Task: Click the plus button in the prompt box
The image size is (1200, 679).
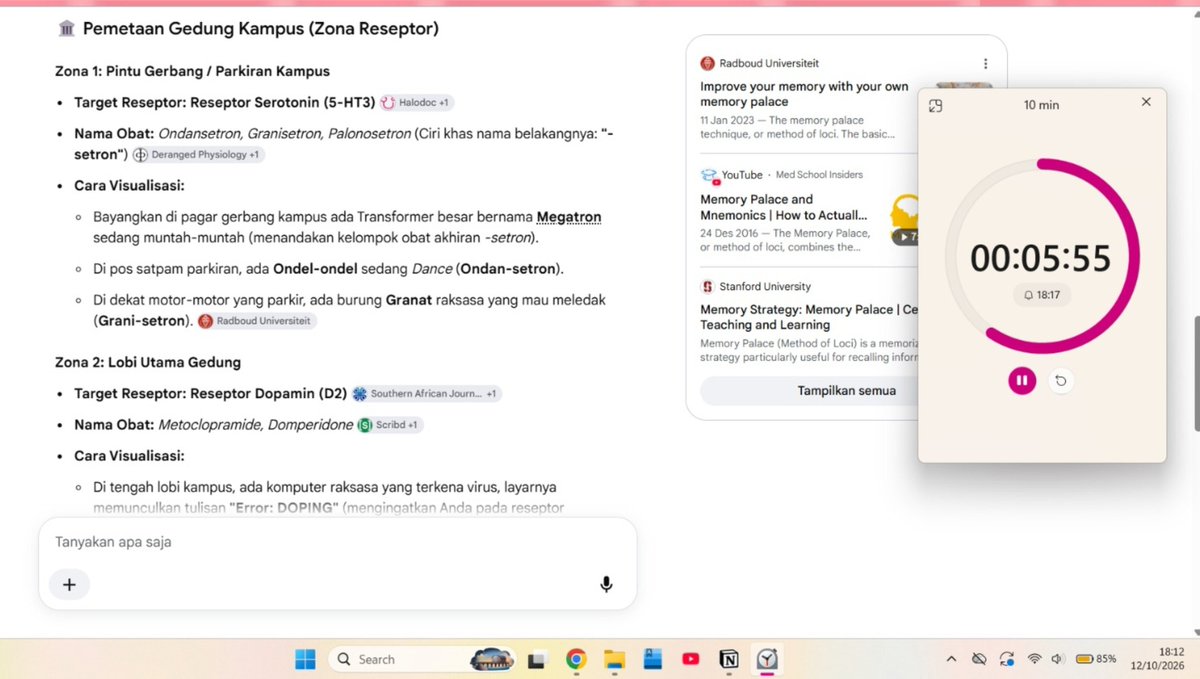Action: [x=69, y=585]
